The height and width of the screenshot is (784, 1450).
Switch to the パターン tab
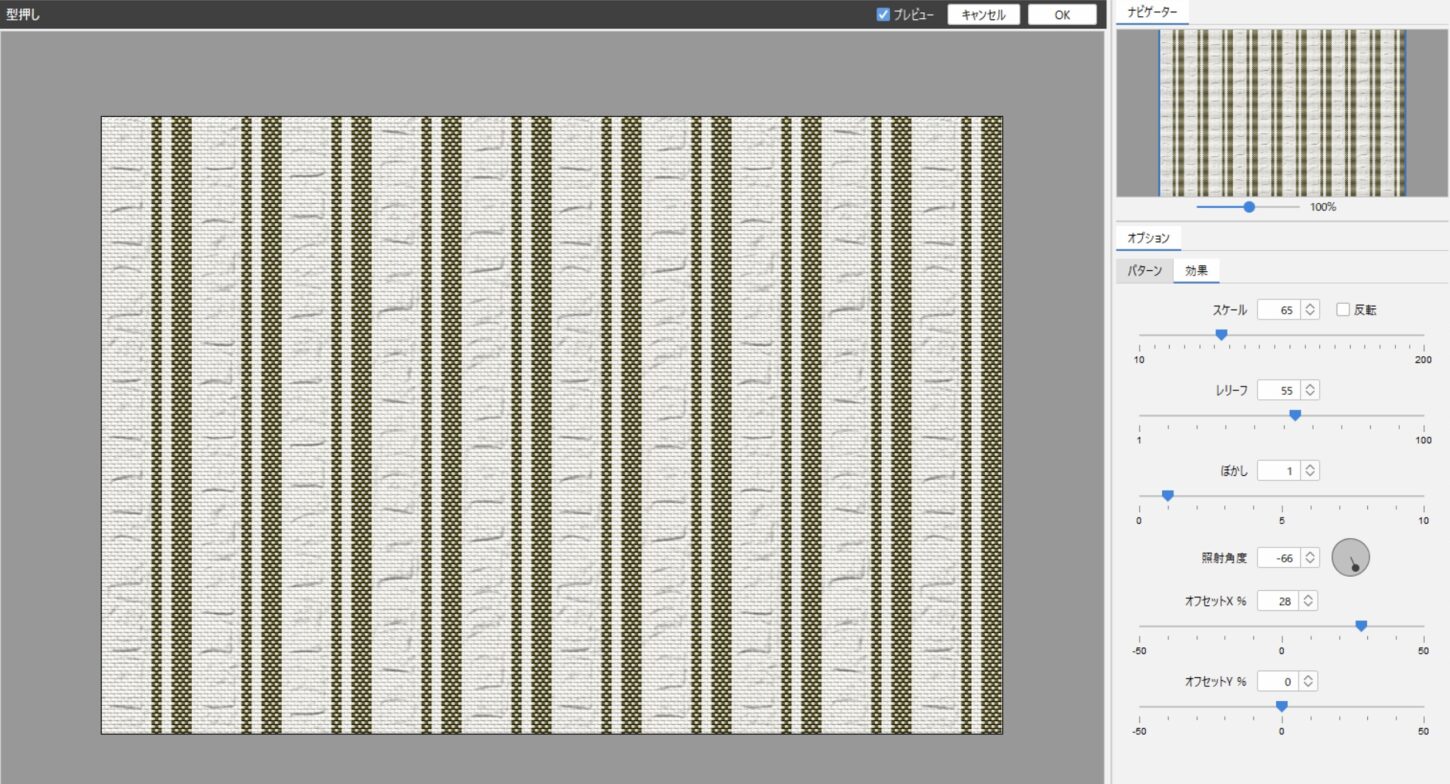[x=1145, y=271]
